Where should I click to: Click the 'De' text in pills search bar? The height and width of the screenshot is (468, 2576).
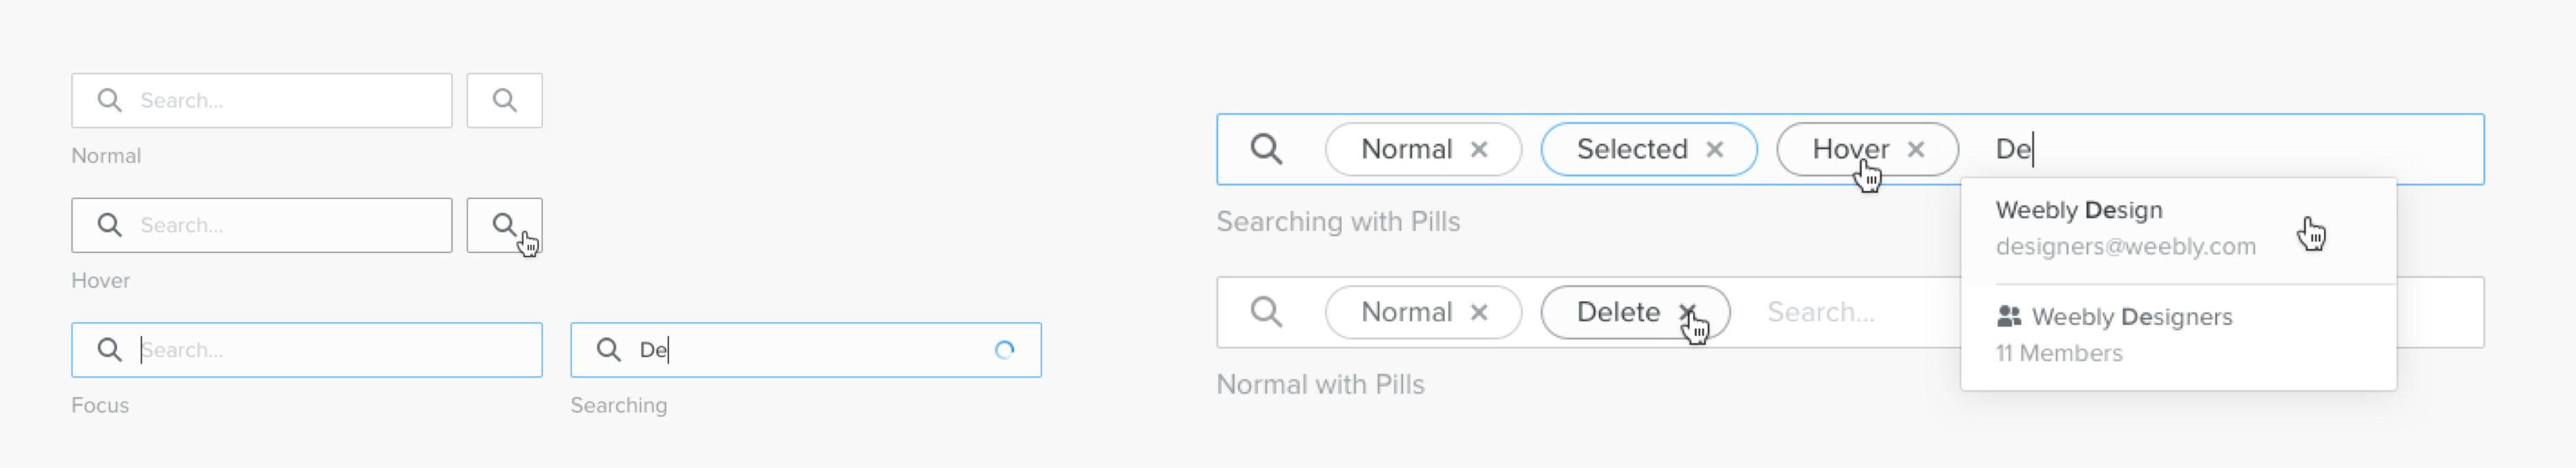coord(2012,150)
